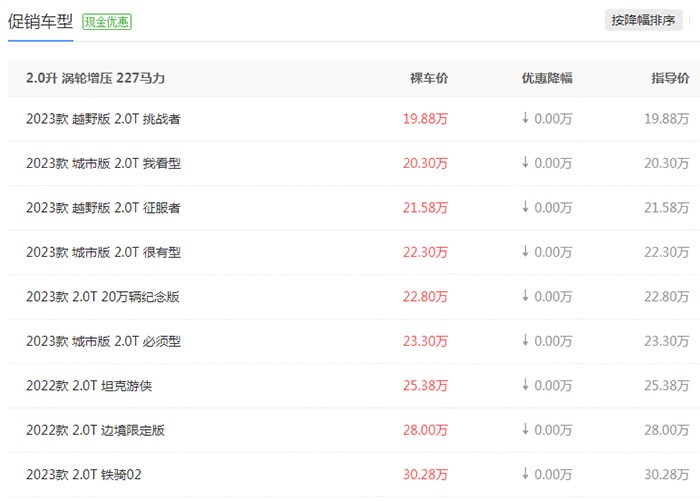Click 0.00万 discount in 边境限定版 row
The height and width of the screenshot is (501, 700).
click(553, 430)
